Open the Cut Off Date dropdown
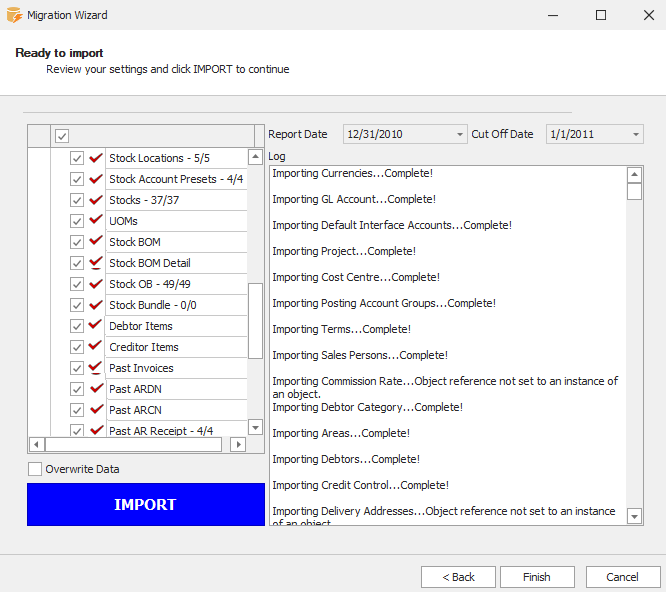 pyautogui.click(x=636, y=135)
